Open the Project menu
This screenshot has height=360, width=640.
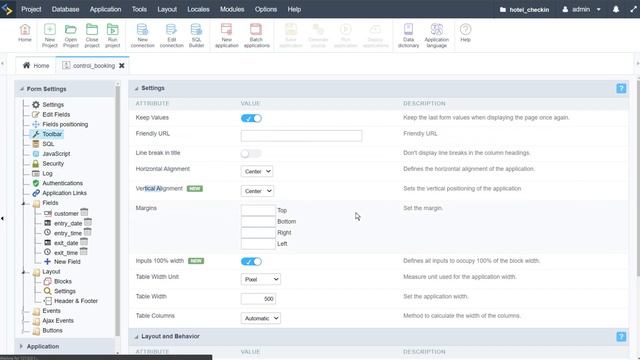click(x=31, y=9)
